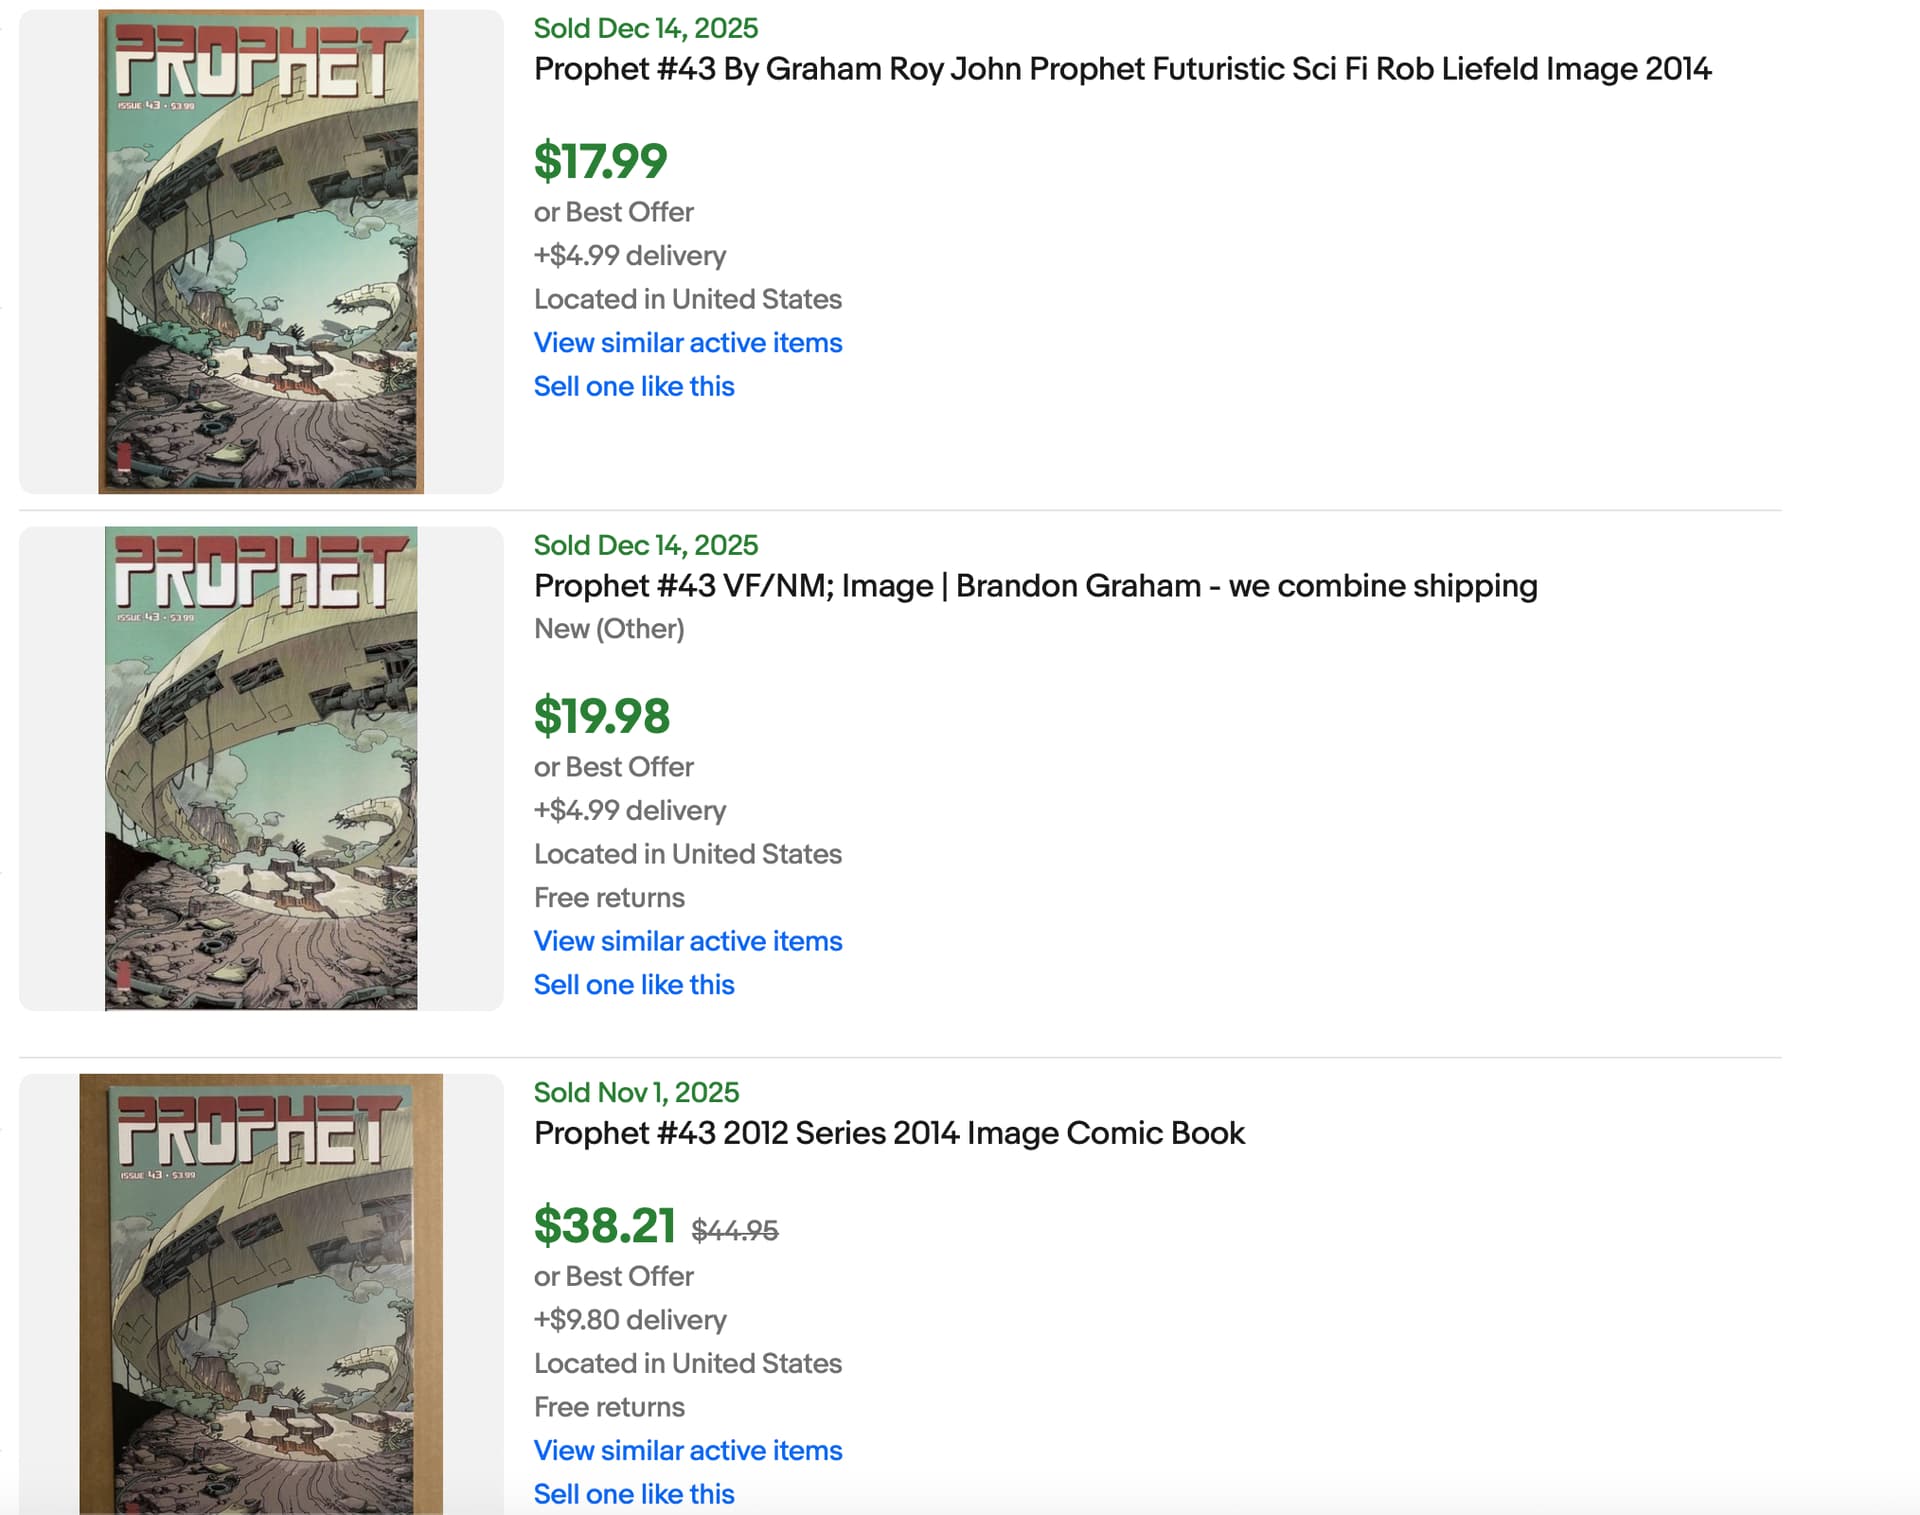This screenshot has height=1515, width=1920.
Task: Open the Brandon Graham listing's cover thumbnail
Action: pos(261,768)
